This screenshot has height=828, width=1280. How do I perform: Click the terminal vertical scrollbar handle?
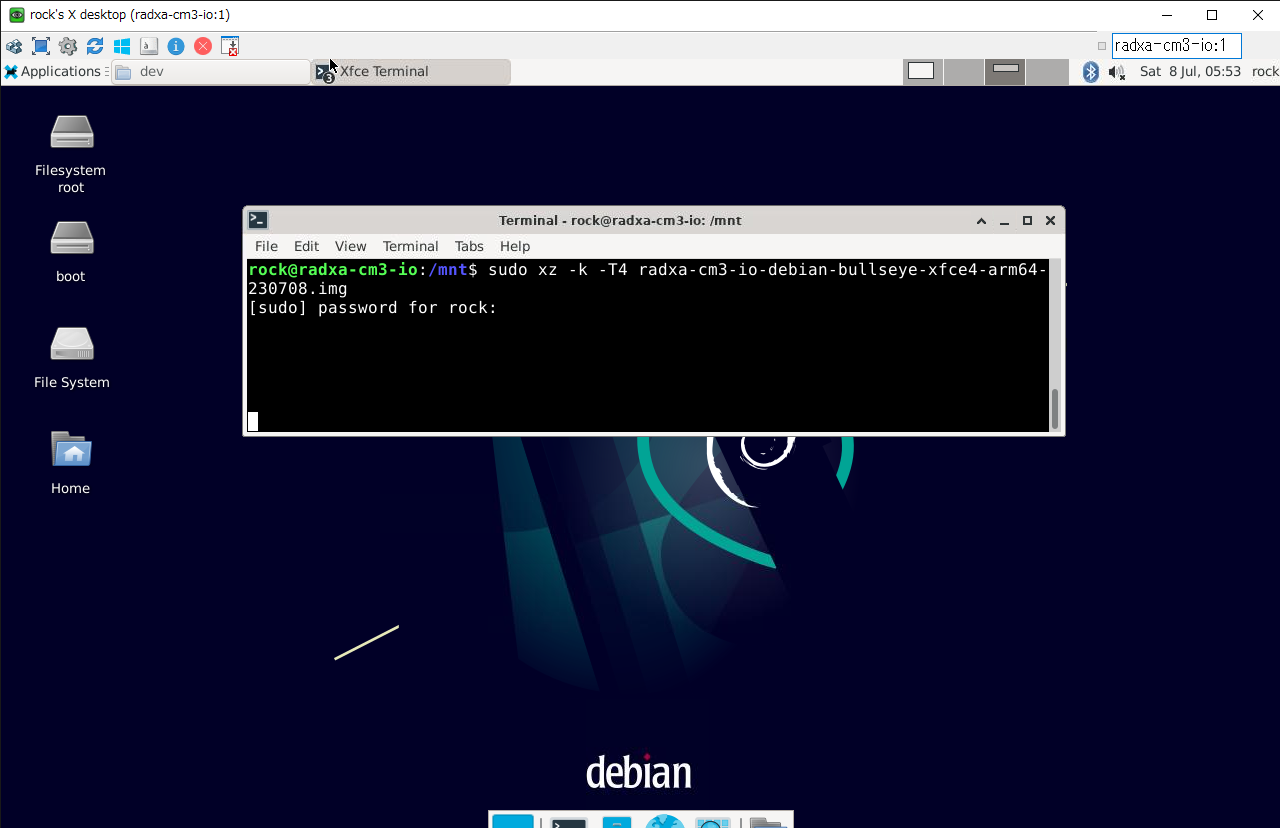pos(1055,408)
